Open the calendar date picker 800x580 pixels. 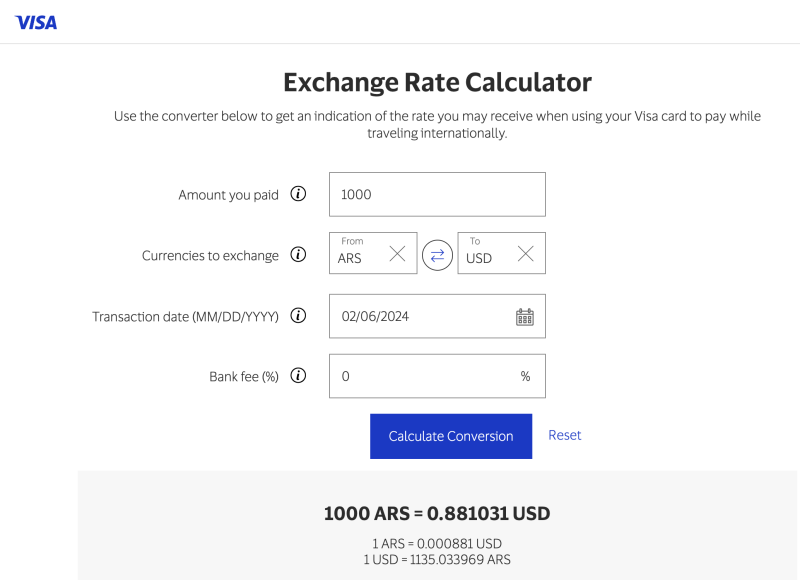tap(525, 317)
